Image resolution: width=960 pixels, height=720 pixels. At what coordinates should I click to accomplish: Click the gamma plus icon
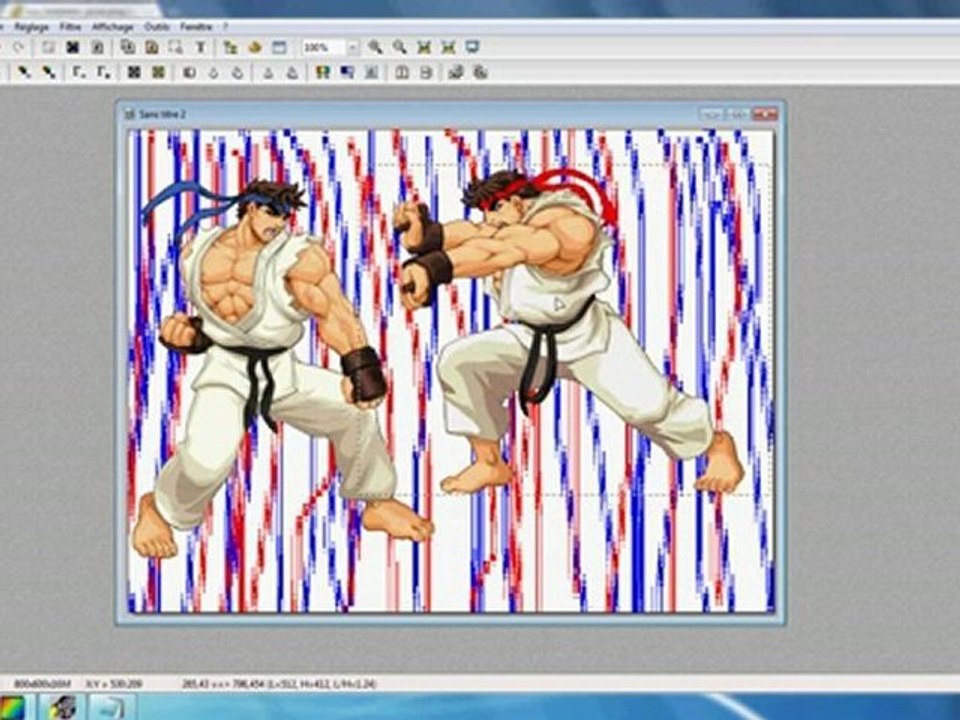(x=103, y=72)
